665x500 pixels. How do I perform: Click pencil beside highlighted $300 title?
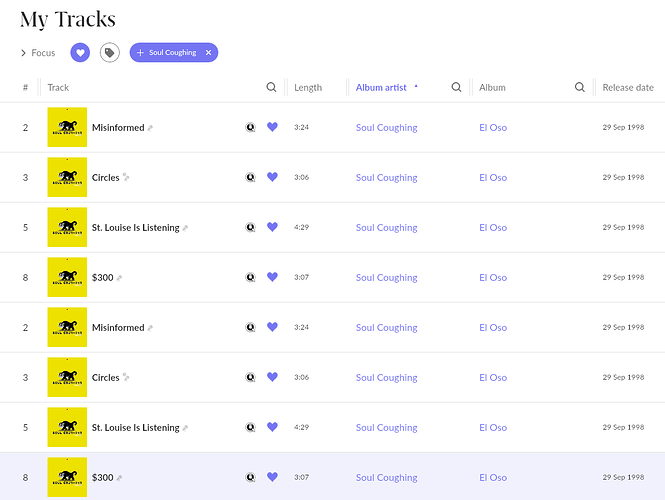[119, 478]
